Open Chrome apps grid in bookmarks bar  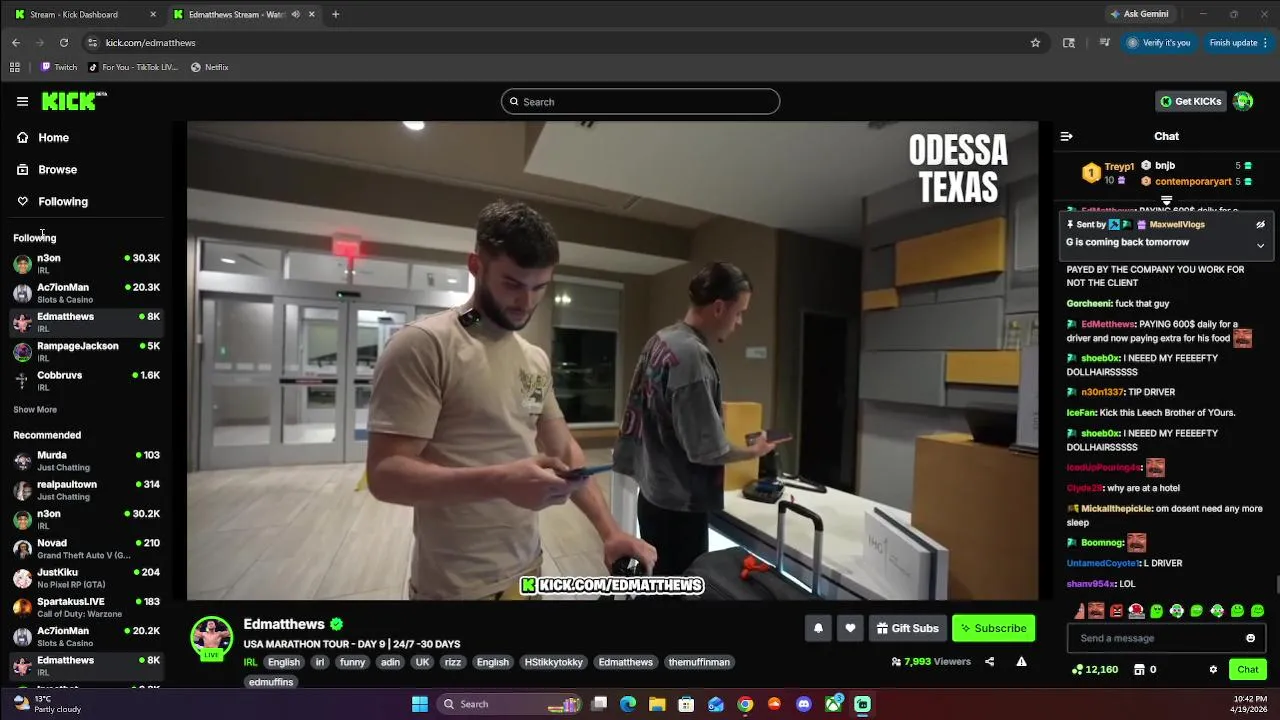15,67
